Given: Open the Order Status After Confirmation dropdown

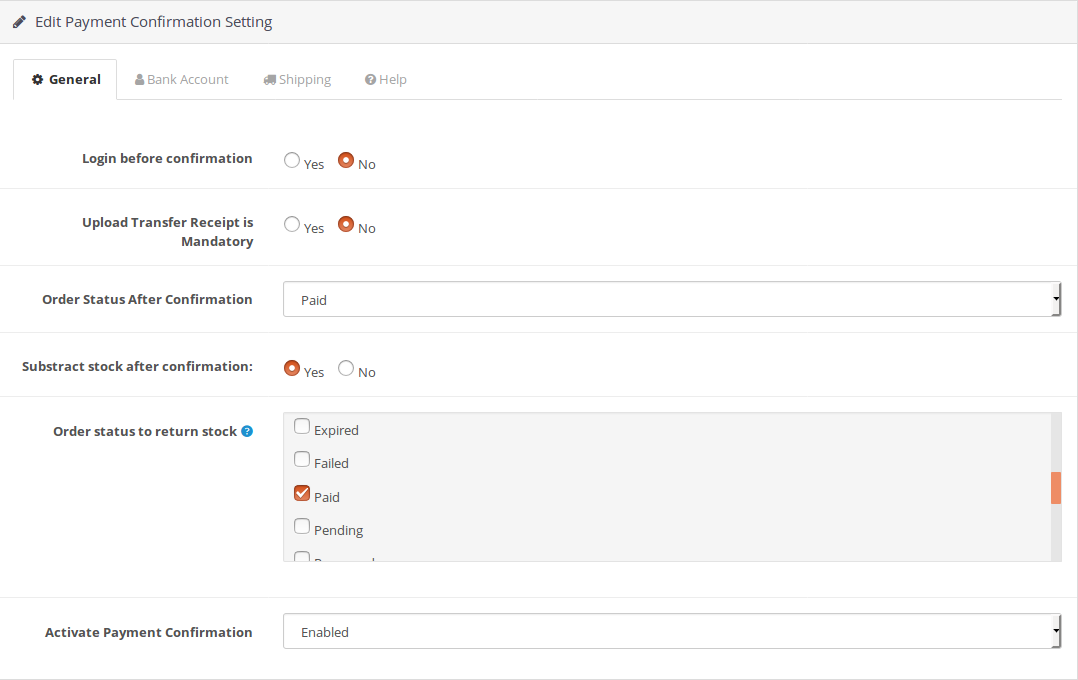Looking at the screenshot, I should point(671,300).
